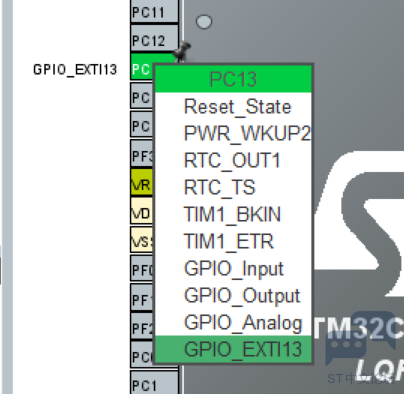Click the PC11 pin box
The height and width of the screenshot is (394, 404).
[x=154, y=12]
